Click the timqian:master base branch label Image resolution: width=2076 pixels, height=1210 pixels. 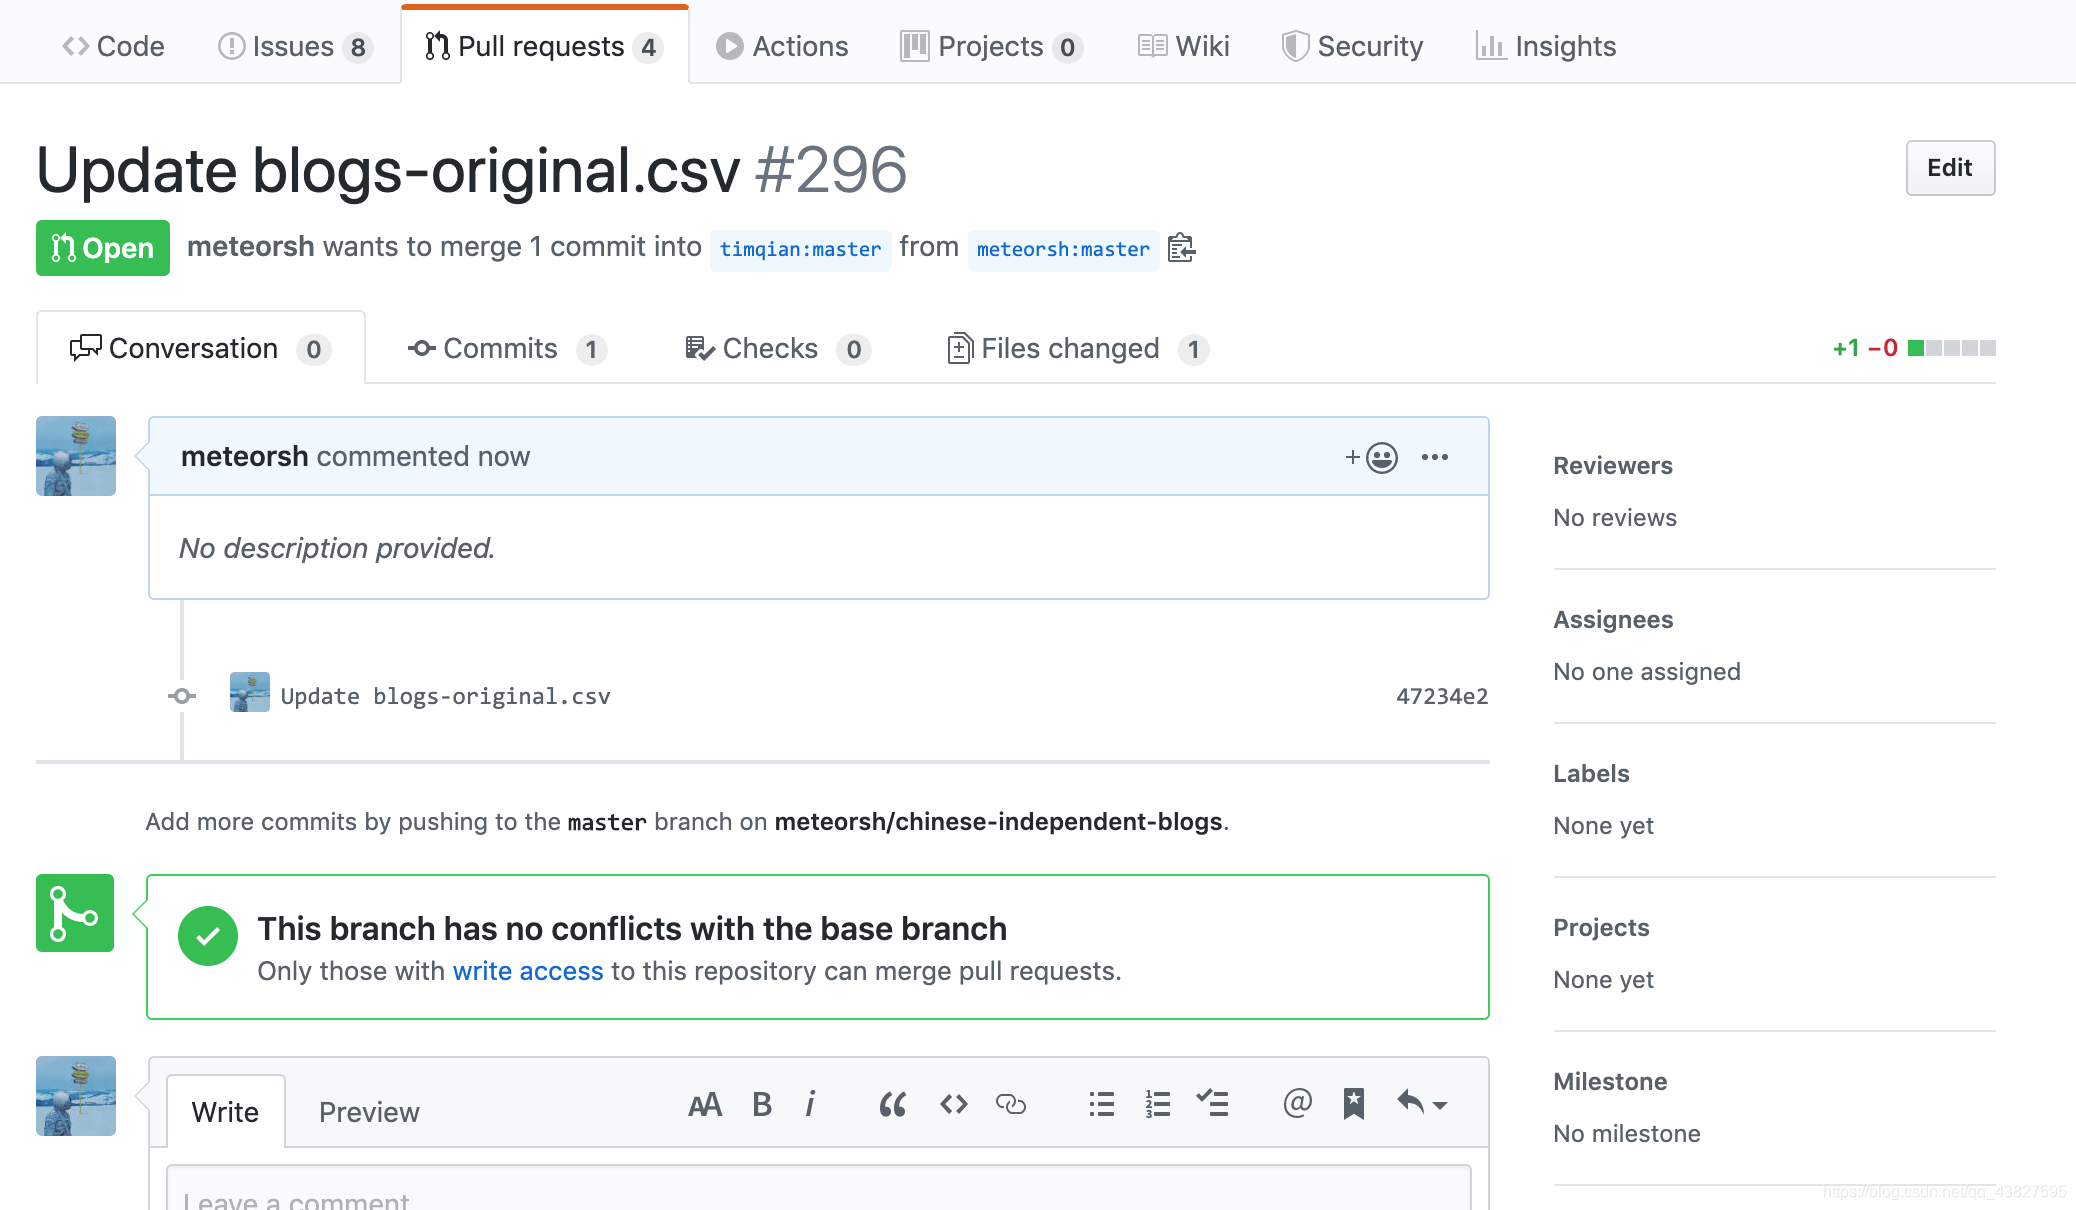pos(800,249)
